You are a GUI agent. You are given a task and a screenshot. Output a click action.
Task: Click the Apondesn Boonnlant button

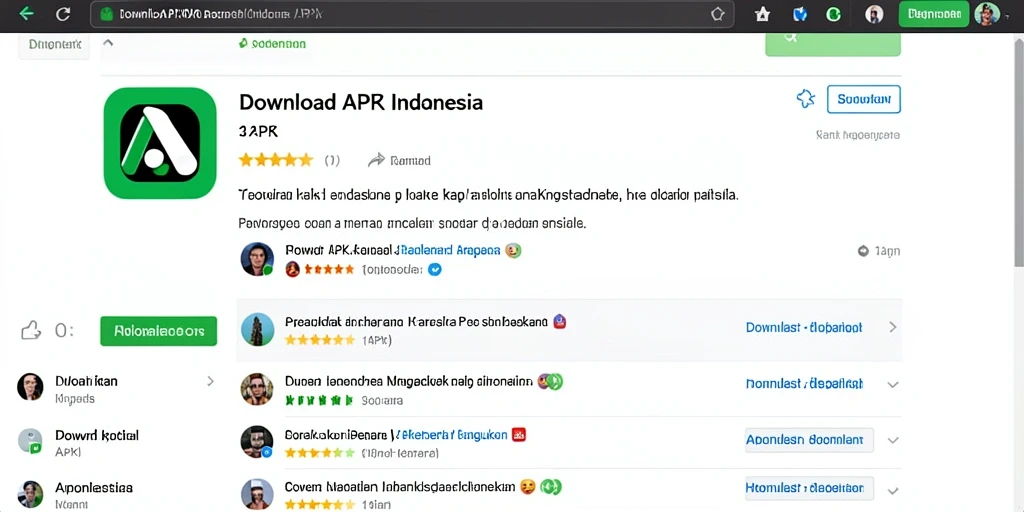pyautogui.click(x=809, y=440)
